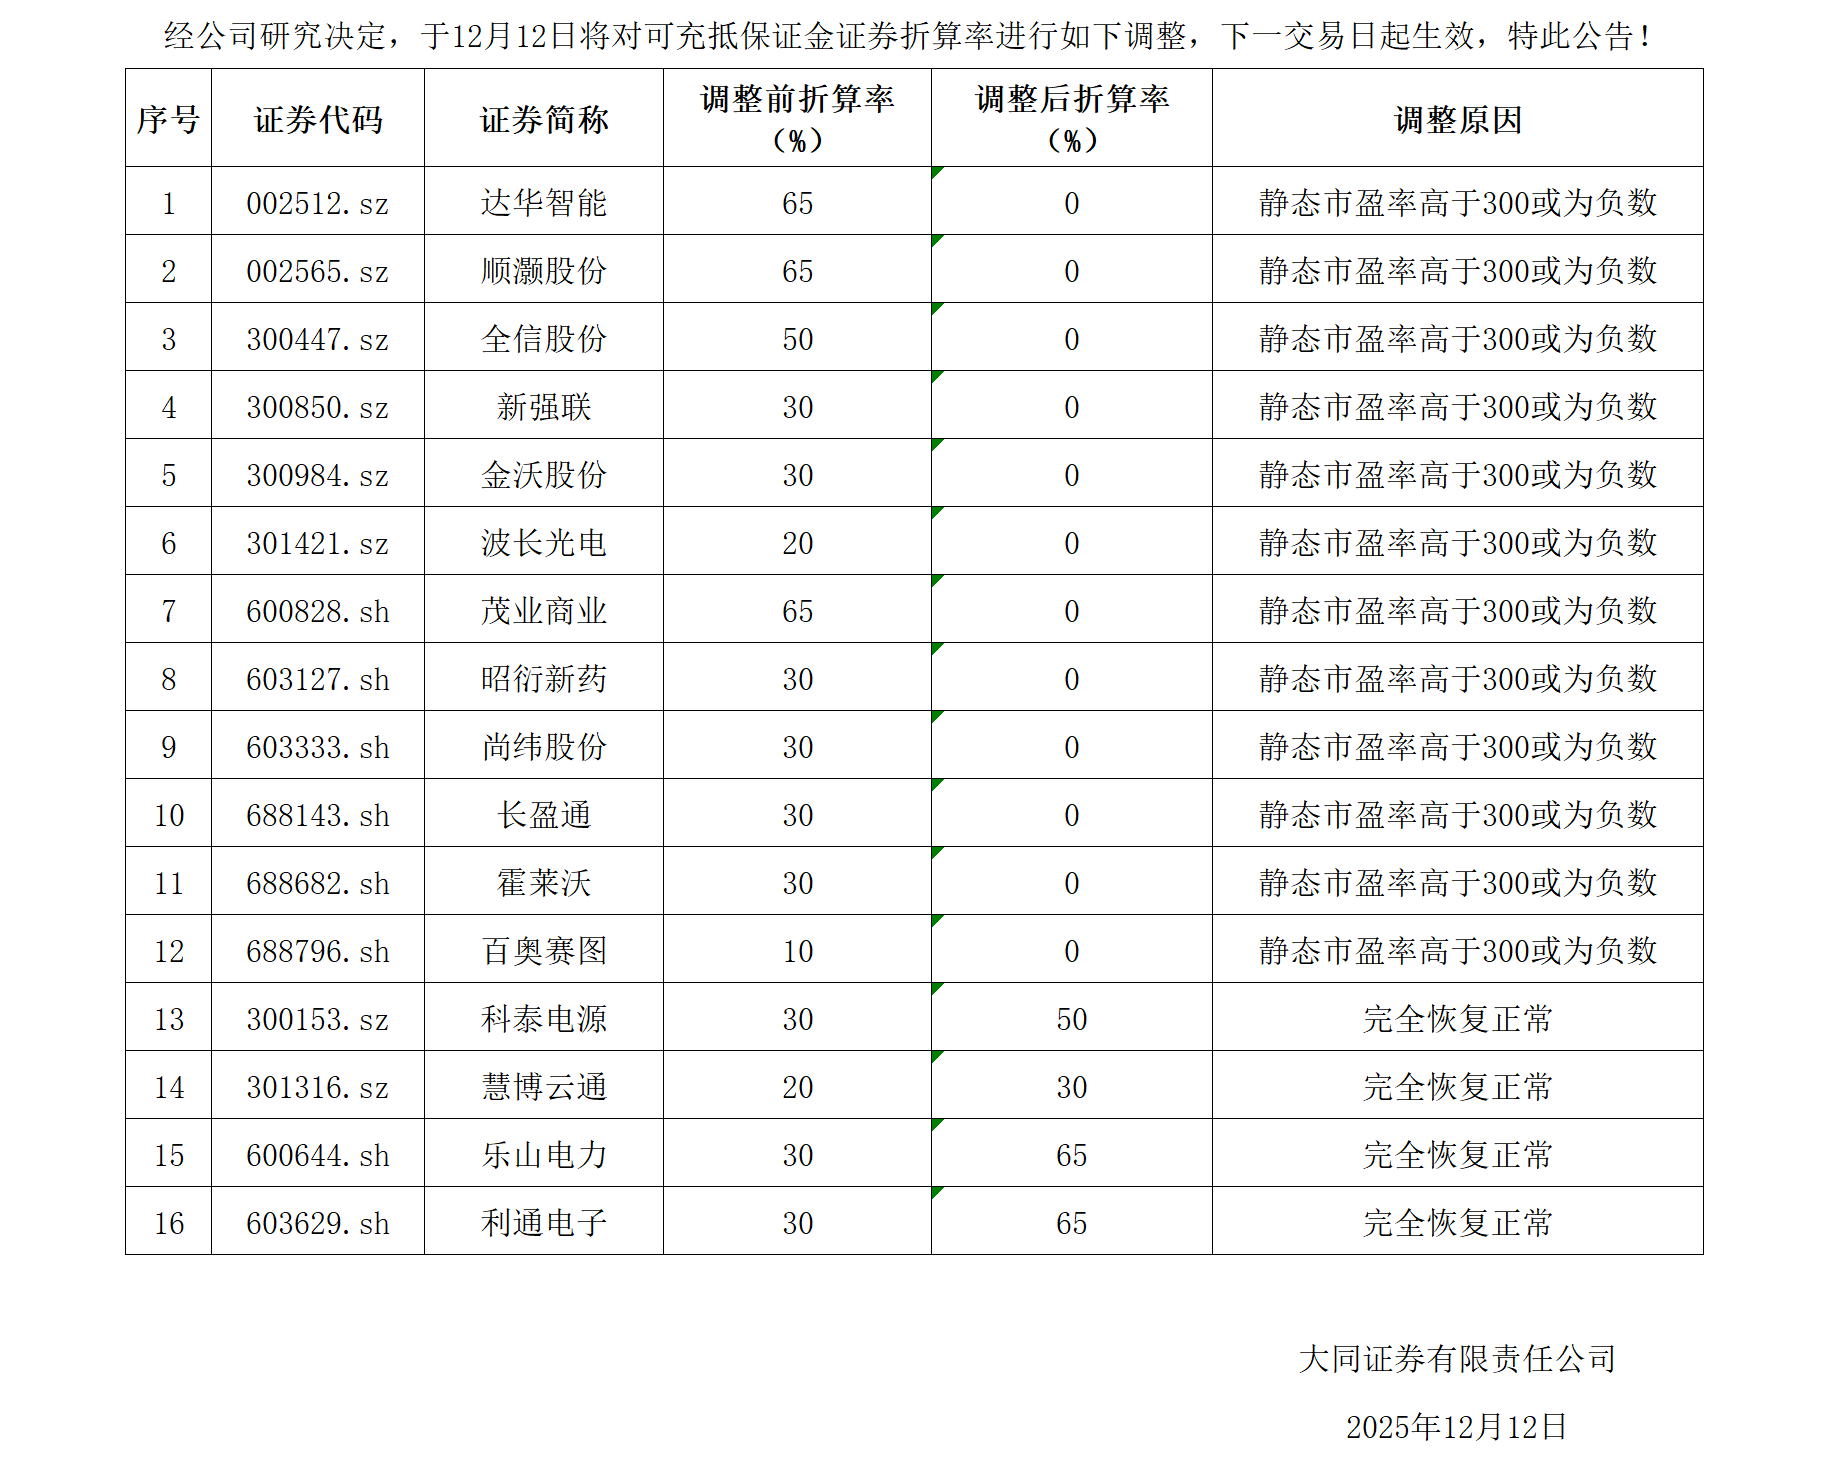1838x1459 pixels.
Task: Click the 慧博云通 name cell
Action: (543, 1087)
